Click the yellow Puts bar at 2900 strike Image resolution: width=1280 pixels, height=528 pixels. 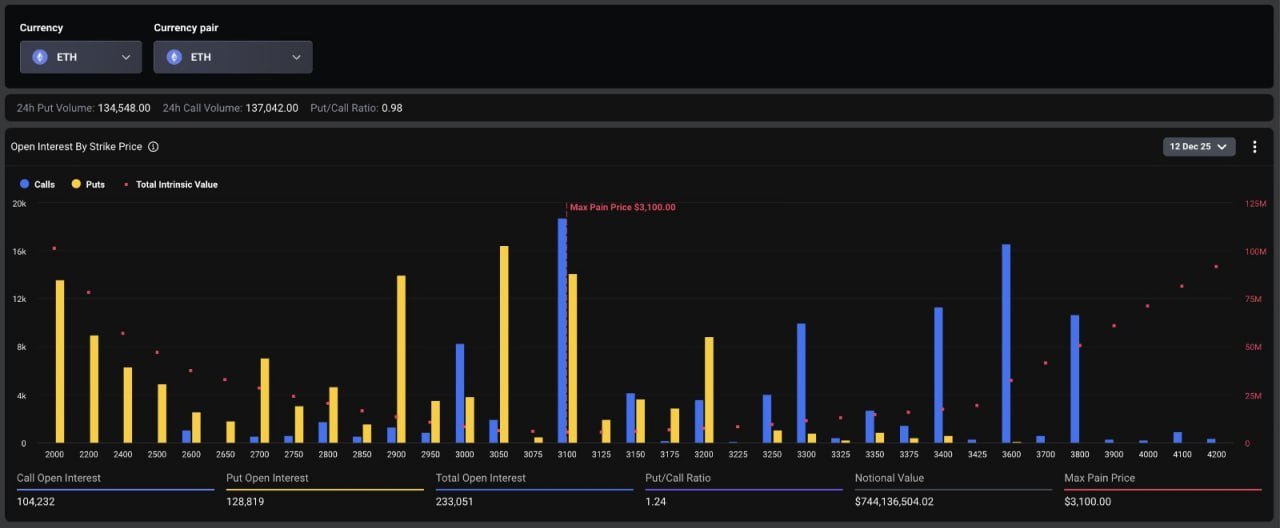tap(401, 359)
